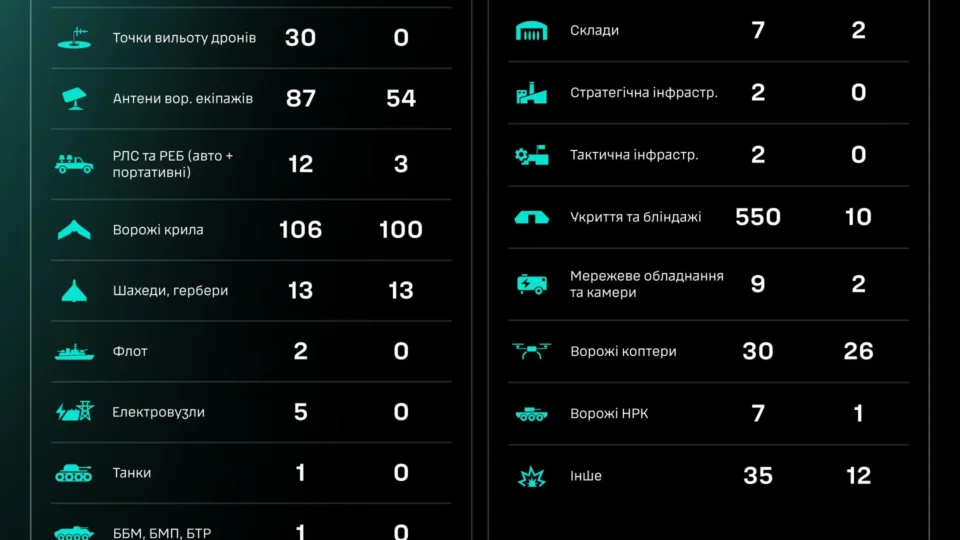Click the tank icon next to Танки
The image size is (960, 540).
pyautogui.click(x=74, y=473)
